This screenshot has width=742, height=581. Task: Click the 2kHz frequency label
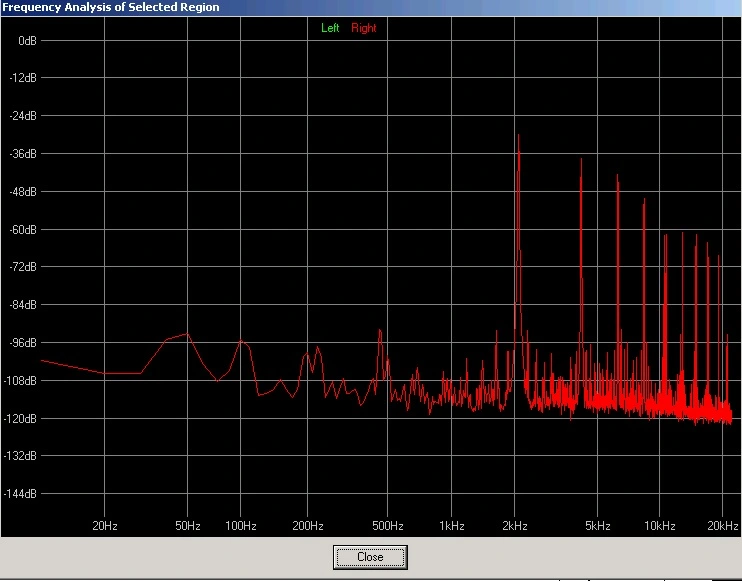click(515, 526)
